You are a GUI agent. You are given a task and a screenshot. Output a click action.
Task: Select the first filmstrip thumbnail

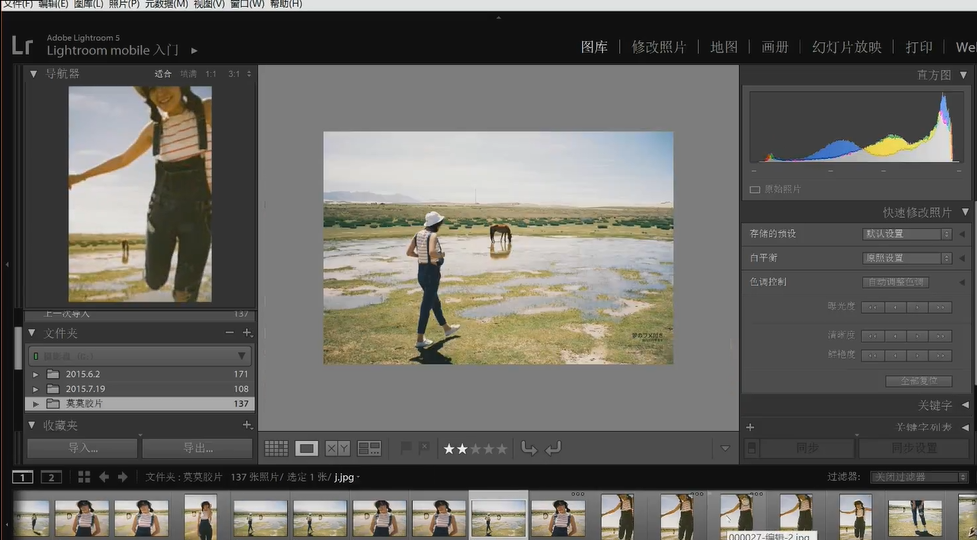(x=31, y=517)
